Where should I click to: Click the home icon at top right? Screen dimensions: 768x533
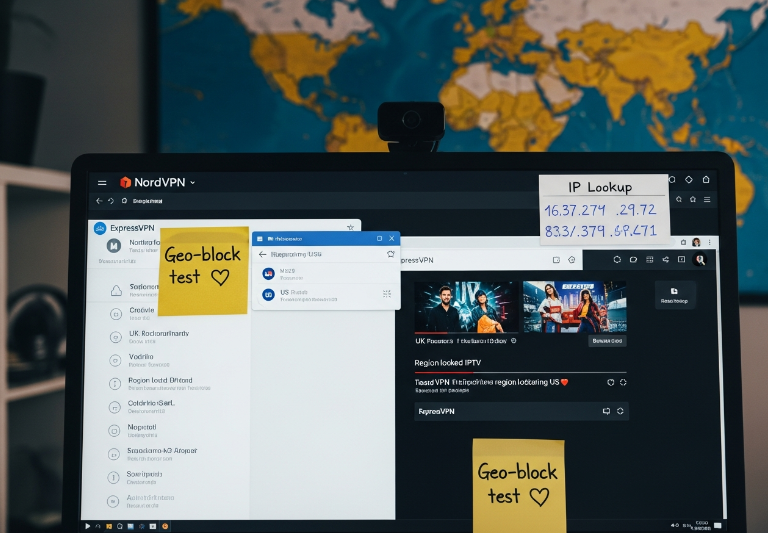point(706,180)
